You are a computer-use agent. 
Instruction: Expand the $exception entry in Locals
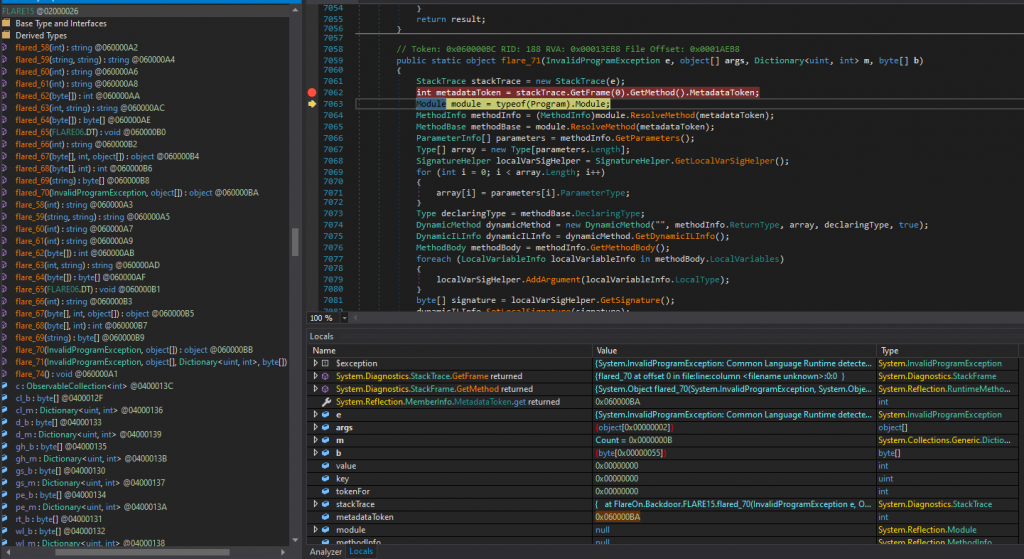(x=317, y=364)
